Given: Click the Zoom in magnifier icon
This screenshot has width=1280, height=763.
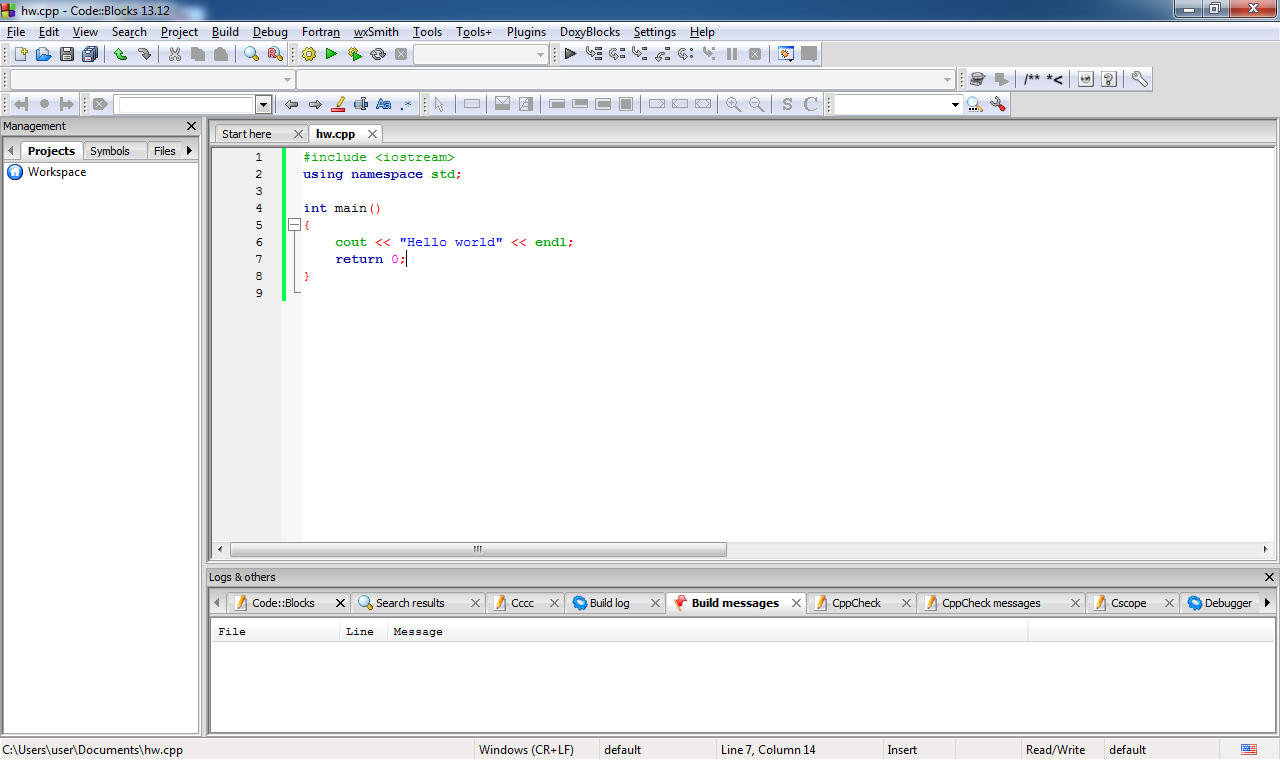Looking at the screenshot, I should click(x=733, y=104).
